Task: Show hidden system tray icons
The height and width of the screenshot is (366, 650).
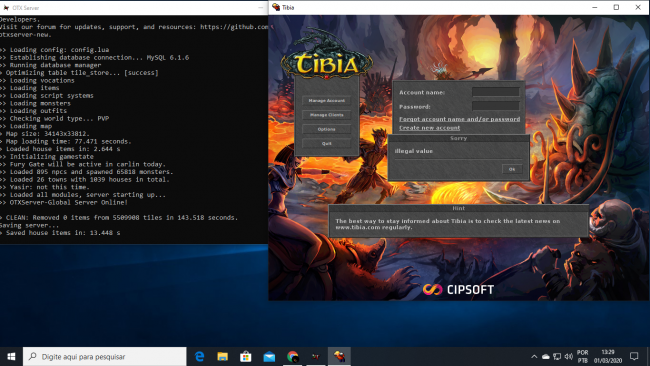Action: (534, 356)
